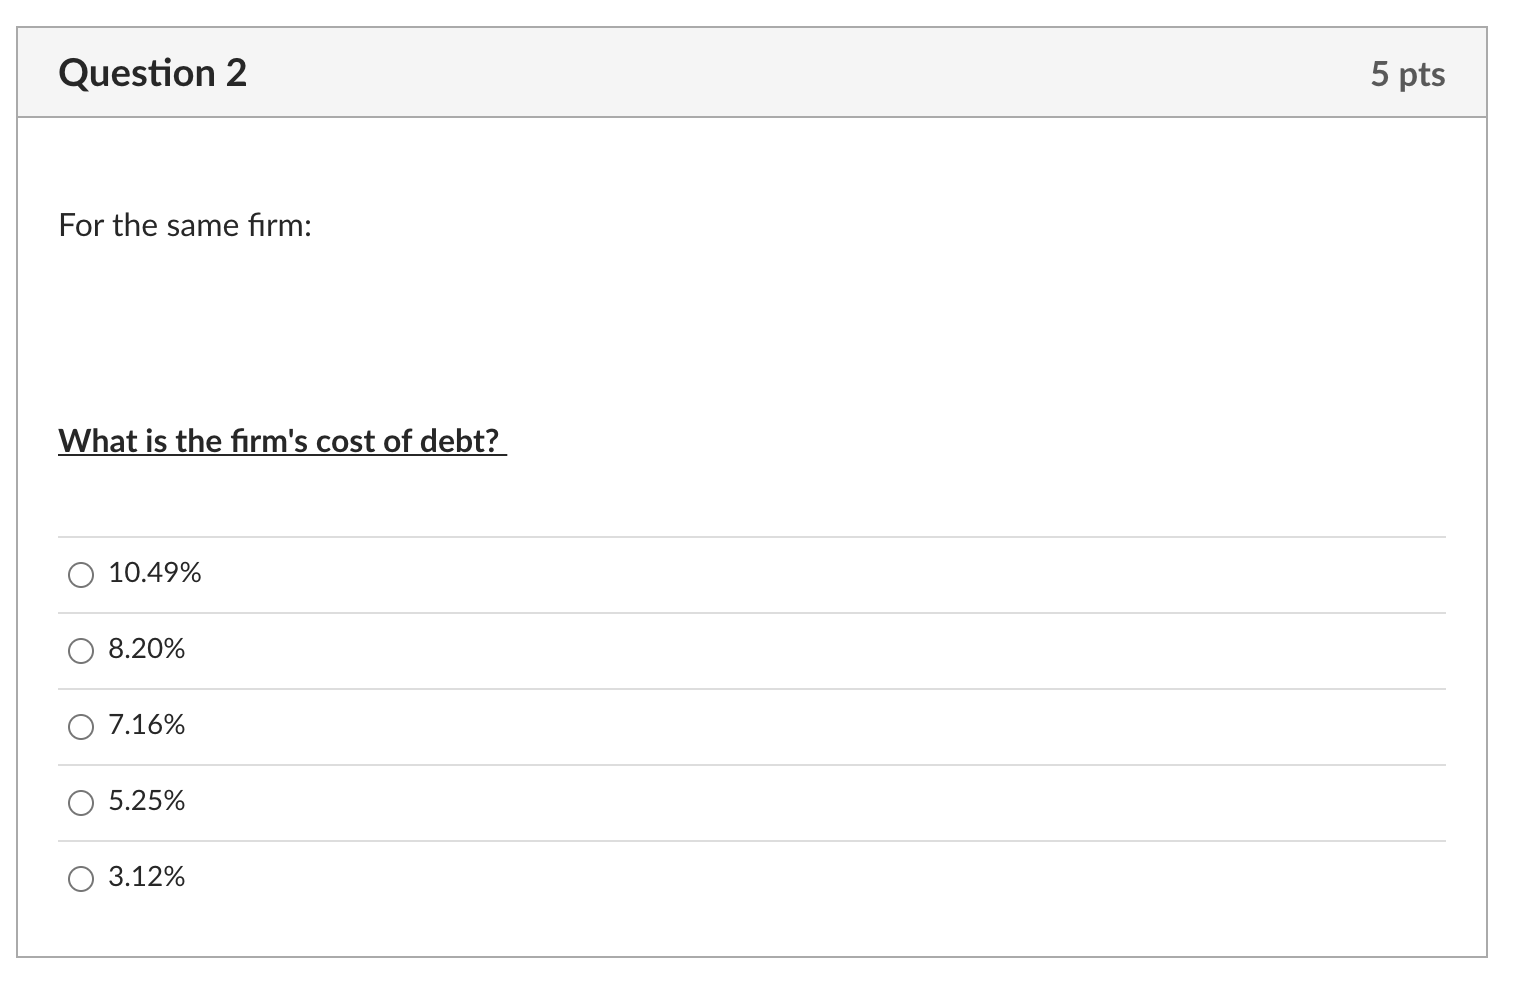This screenshot has height=1004, width=1530.
Task: Click the Question 2 header
Action: (152, 72)
